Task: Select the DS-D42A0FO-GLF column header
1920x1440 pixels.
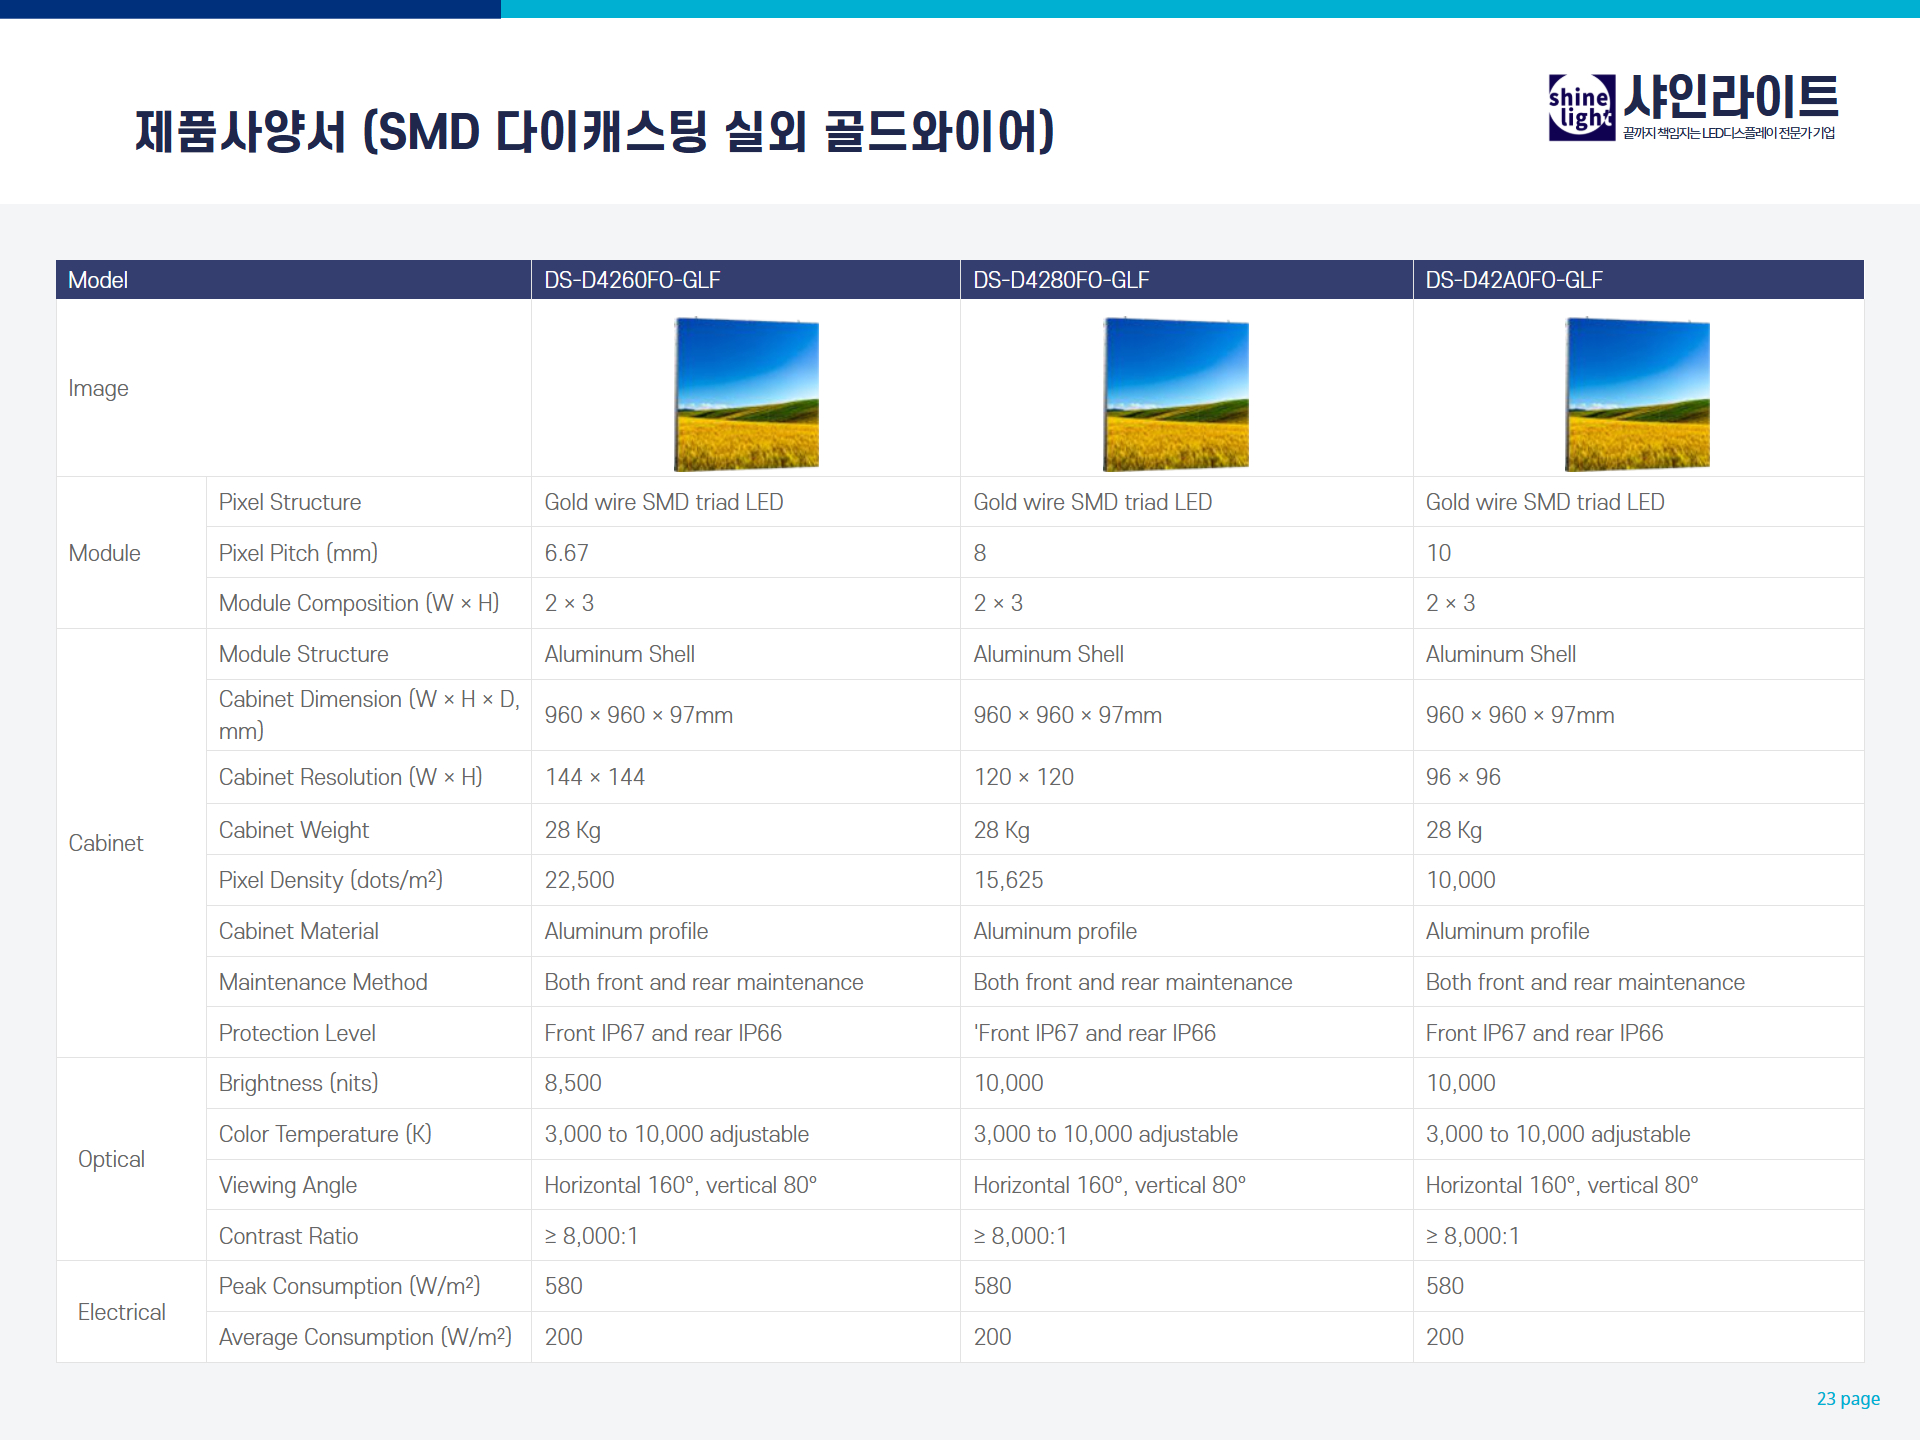Action: click(x=1514, y=280)
